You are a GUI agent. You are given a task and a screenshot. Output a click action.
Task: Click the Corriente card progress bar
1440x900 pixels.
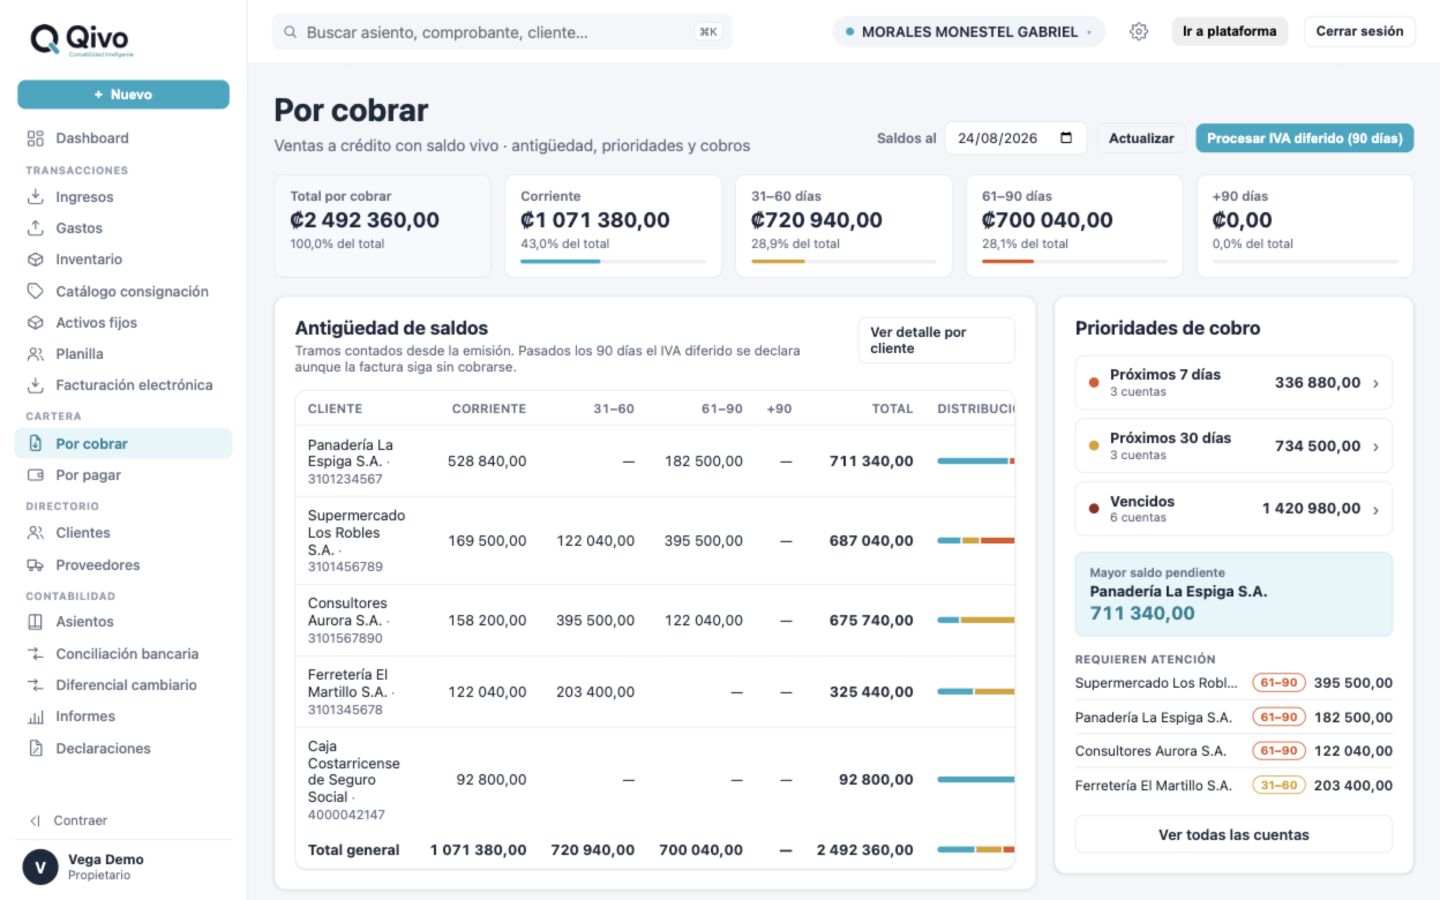pos(613,262)
